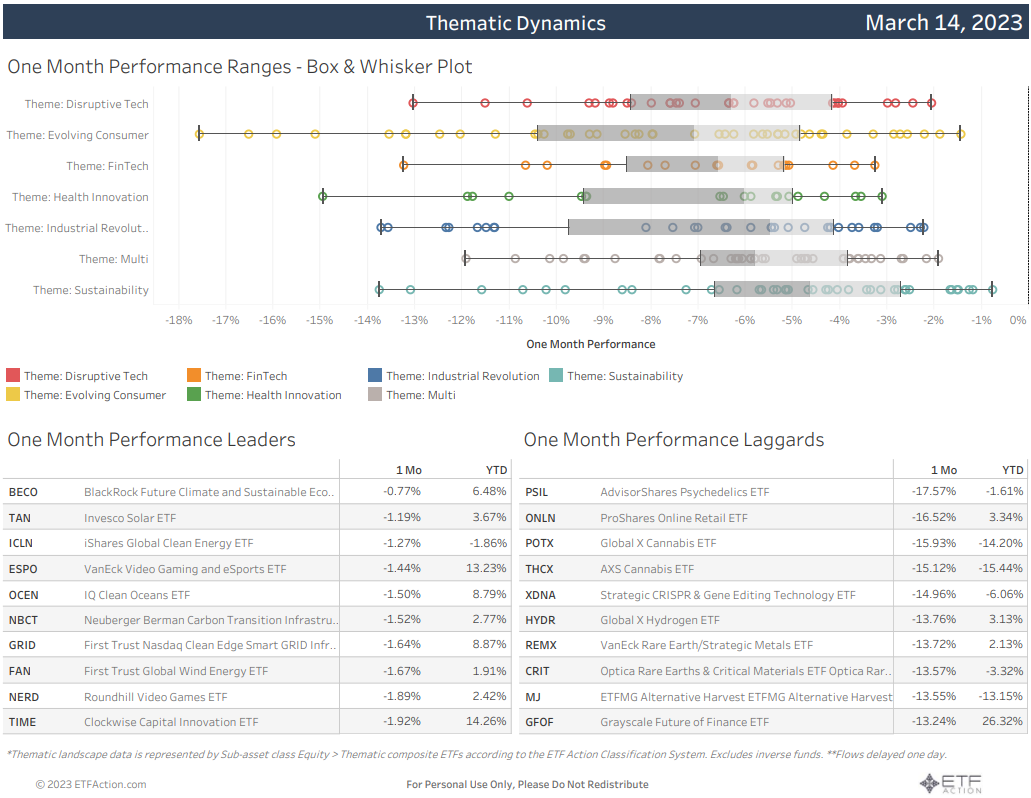Click the REMX ticker in Laggards
This screenshot has height=798, width=1031.
pyautogui.click(x=541, y=645)
